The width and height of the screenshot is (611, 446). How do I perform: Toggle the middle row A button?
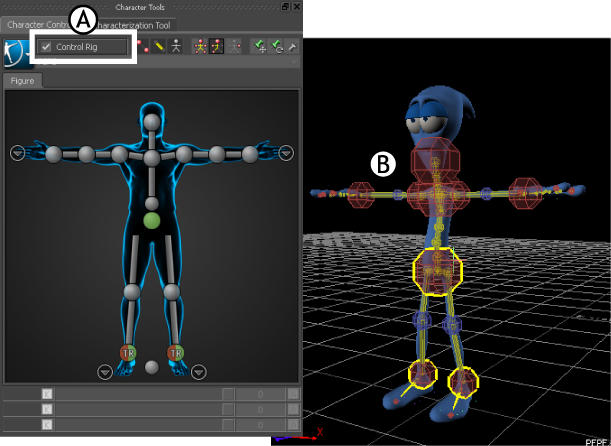point(293,409)
